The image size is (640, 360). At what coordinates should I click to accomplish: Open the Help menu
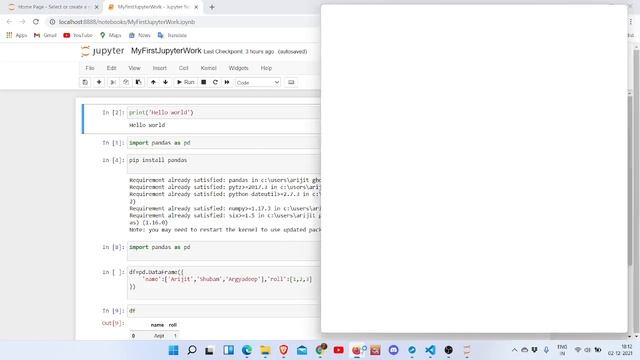266,68
